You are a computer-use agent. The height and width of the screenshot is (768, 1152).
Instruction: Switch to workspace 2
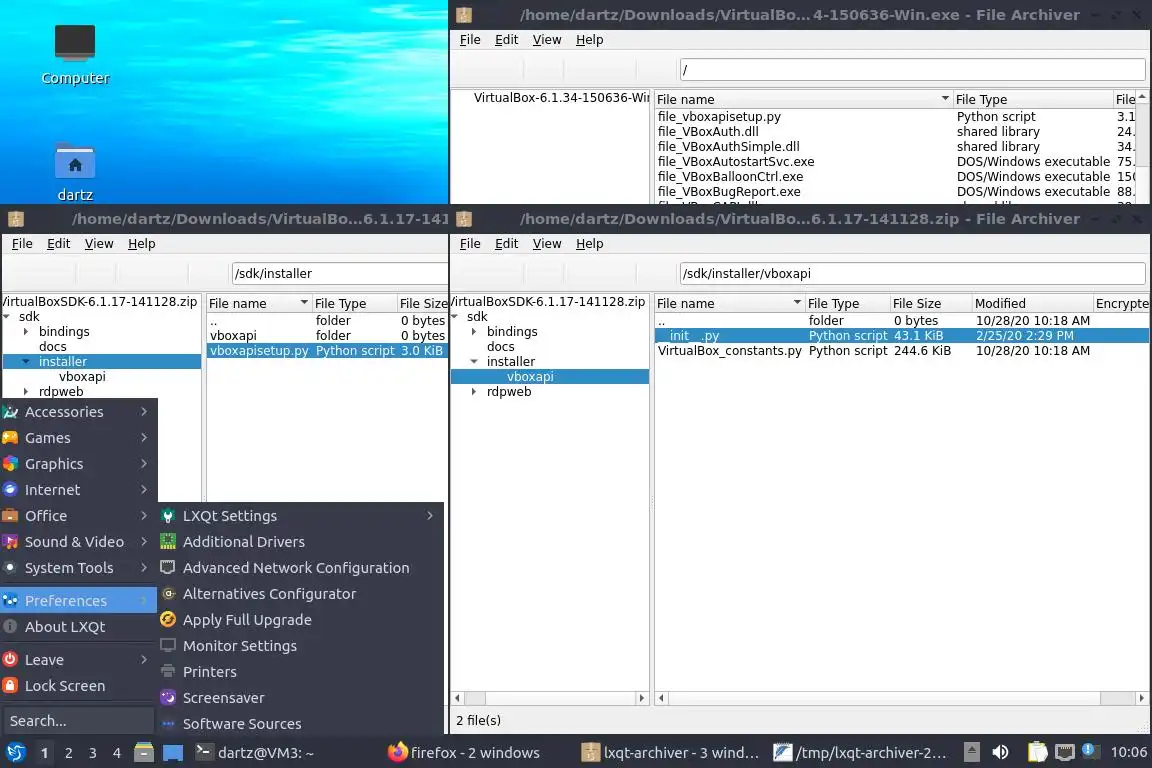[68, 753]
